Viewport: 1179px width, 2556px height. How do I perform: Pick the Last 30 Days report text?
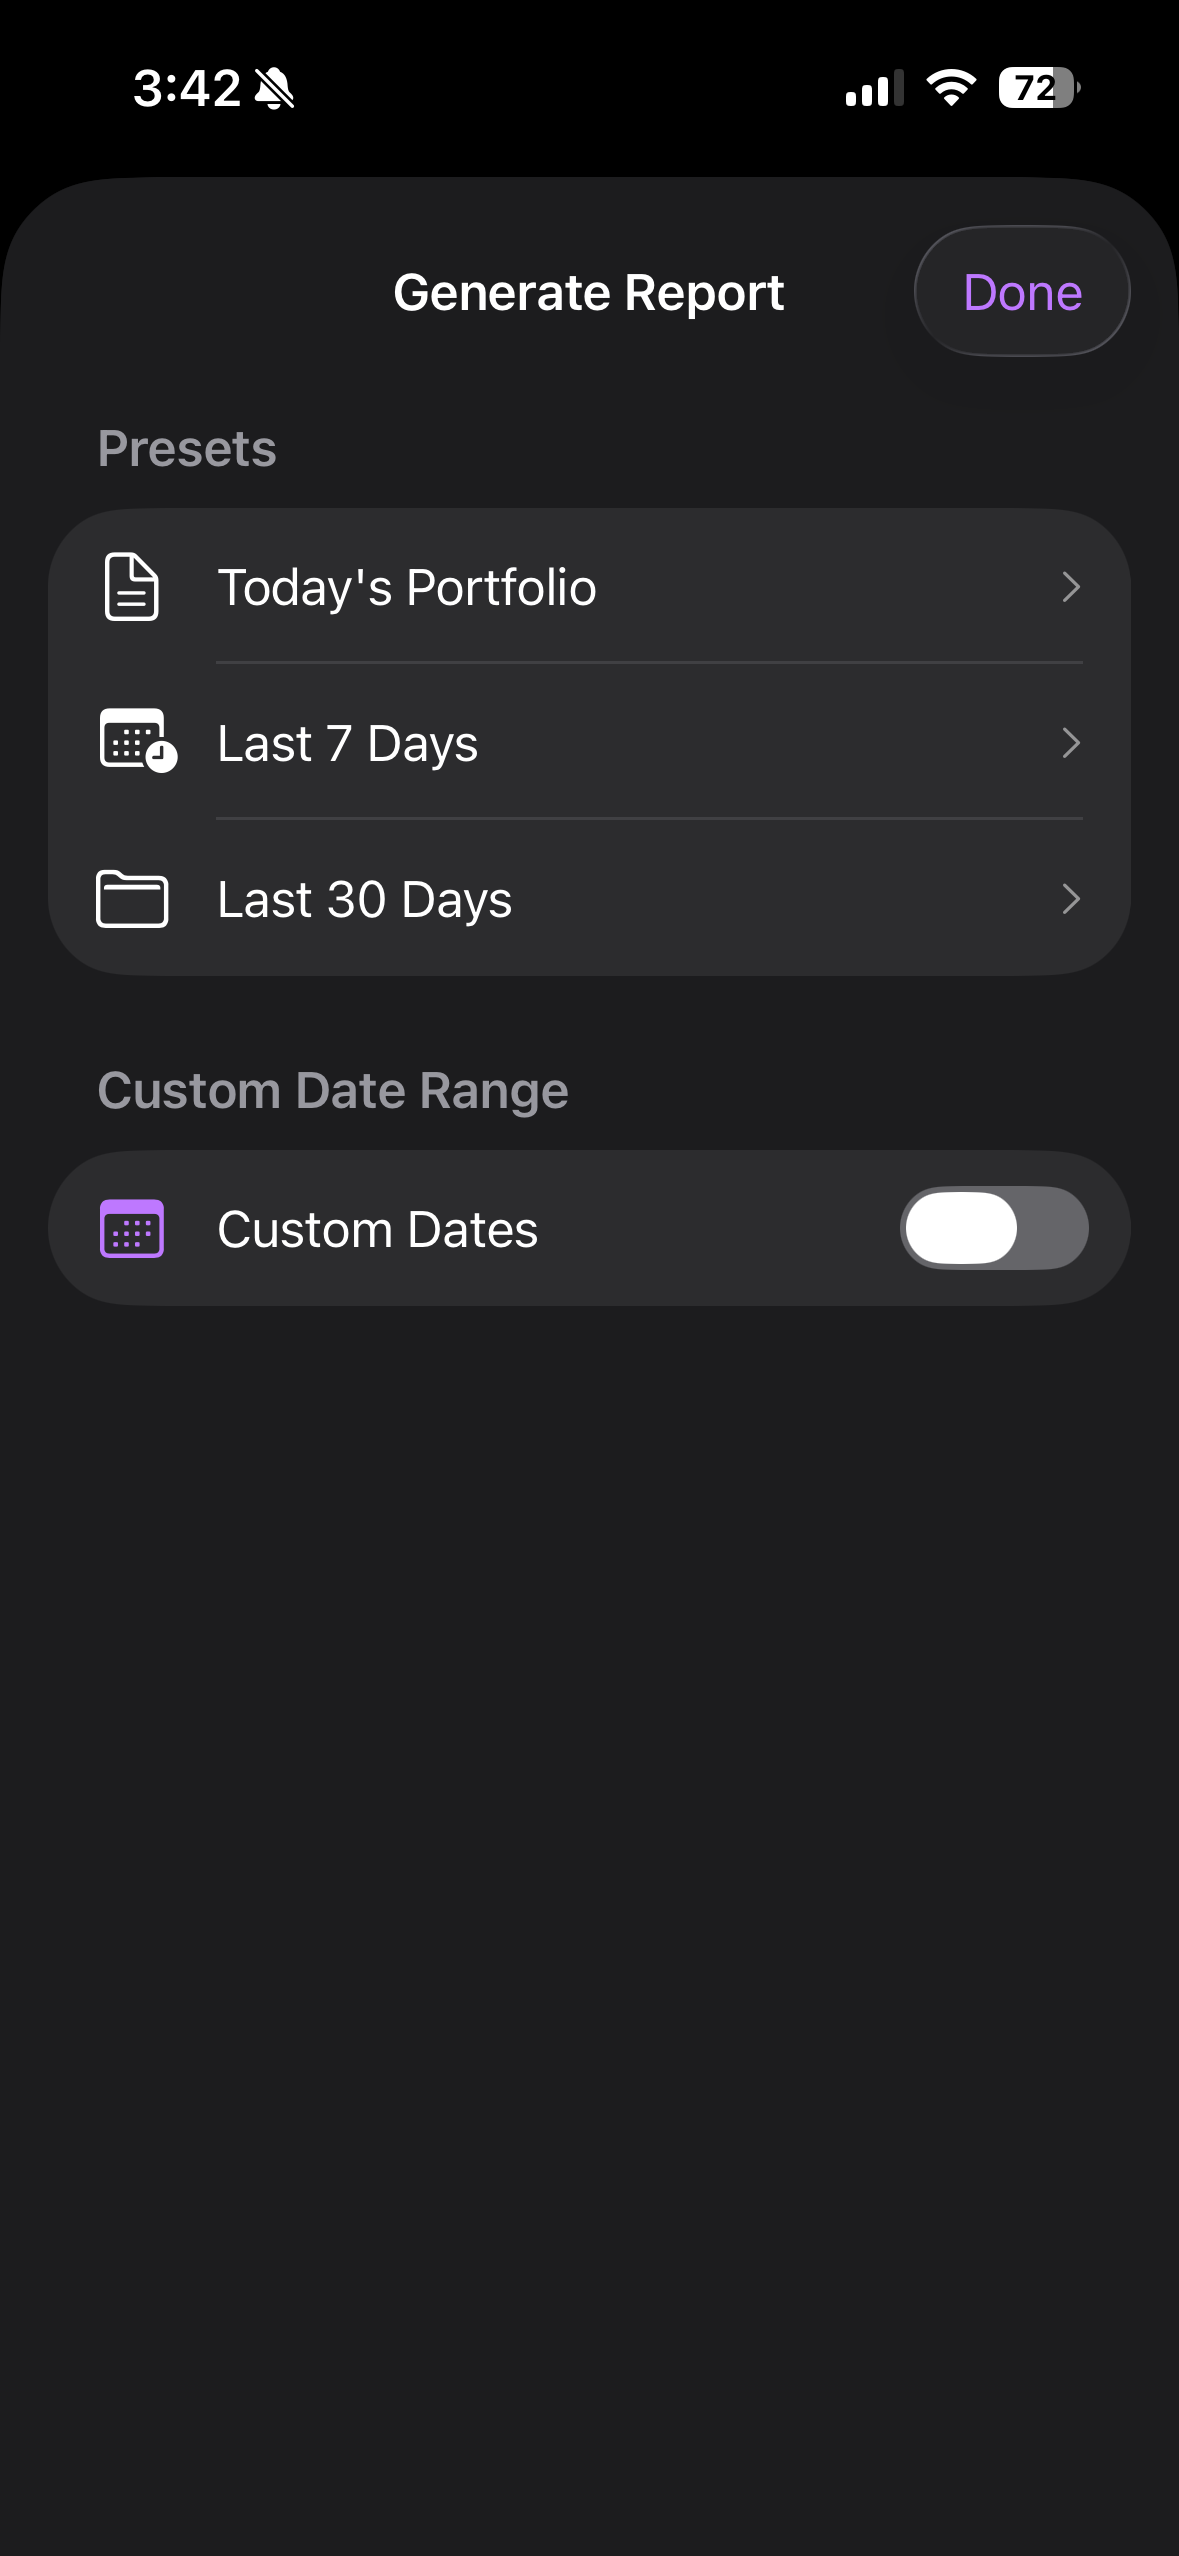tap(364, 900)
